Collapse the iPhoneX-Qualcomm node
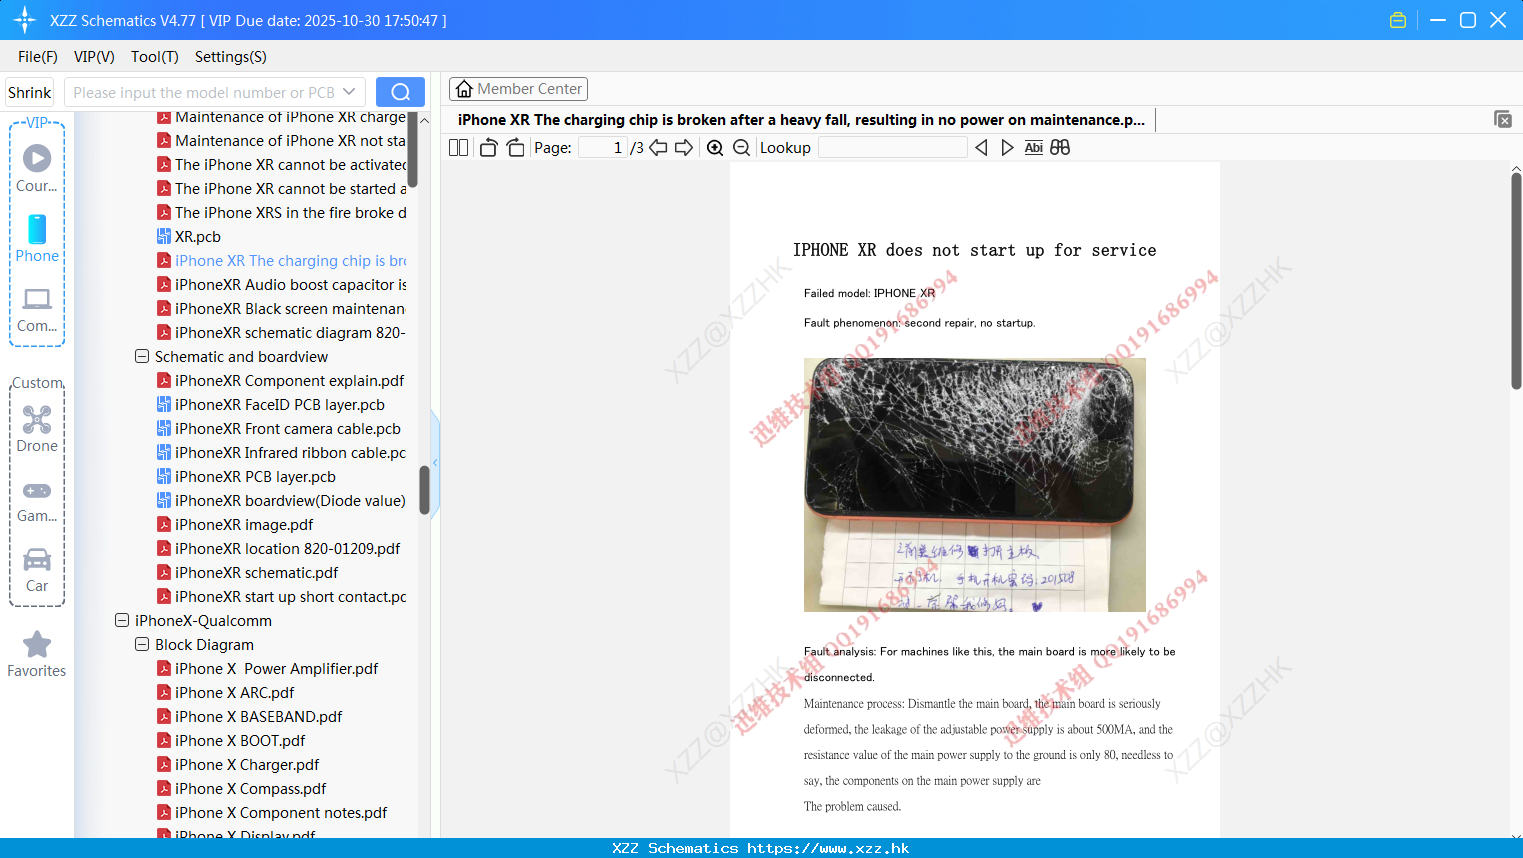The height and width of the screenshot is (858, 1523). click(122, 621)
